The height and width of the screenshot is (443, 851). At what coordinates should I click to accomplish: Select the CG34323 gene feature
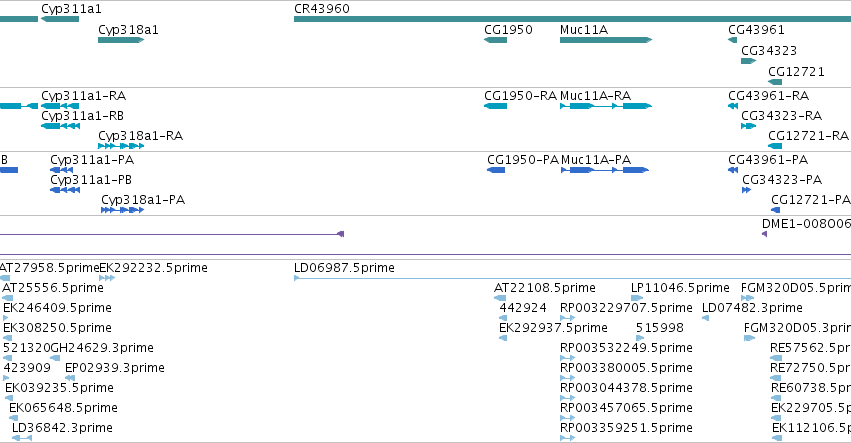(x=748, y=61)
